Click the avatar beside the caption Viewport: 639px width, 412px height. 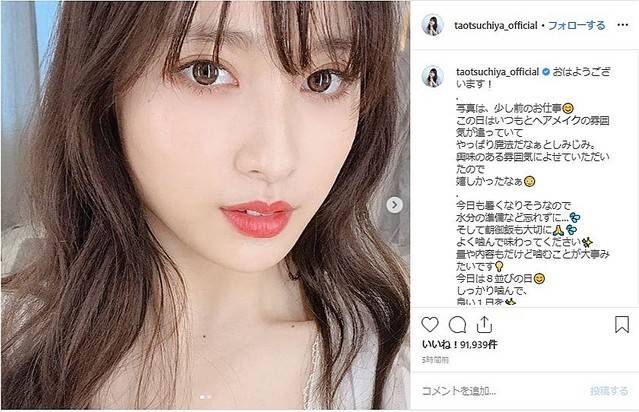coord(432,77)
